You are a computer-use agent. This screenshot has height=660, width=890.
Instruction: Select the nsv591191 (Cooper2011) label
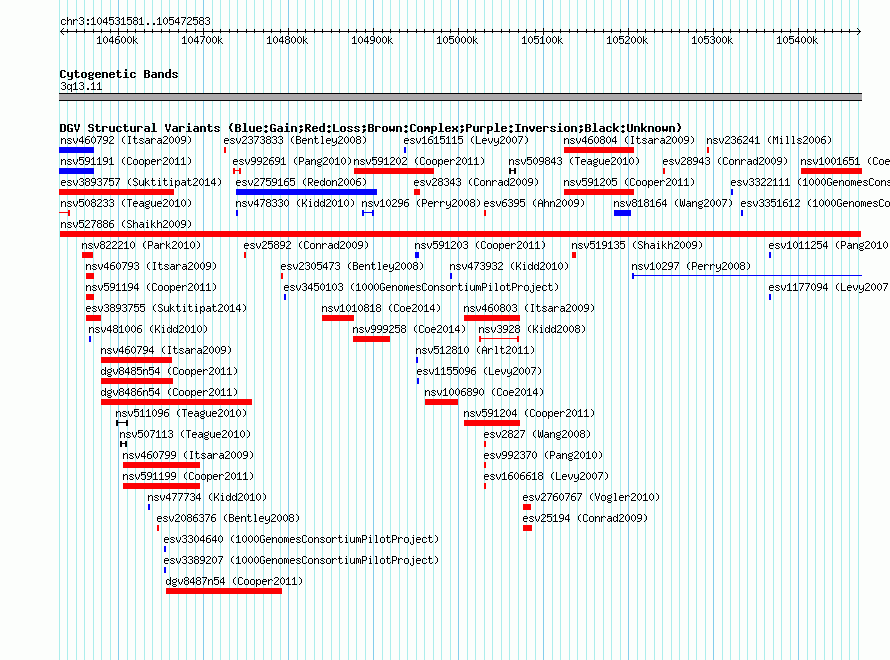125,161
